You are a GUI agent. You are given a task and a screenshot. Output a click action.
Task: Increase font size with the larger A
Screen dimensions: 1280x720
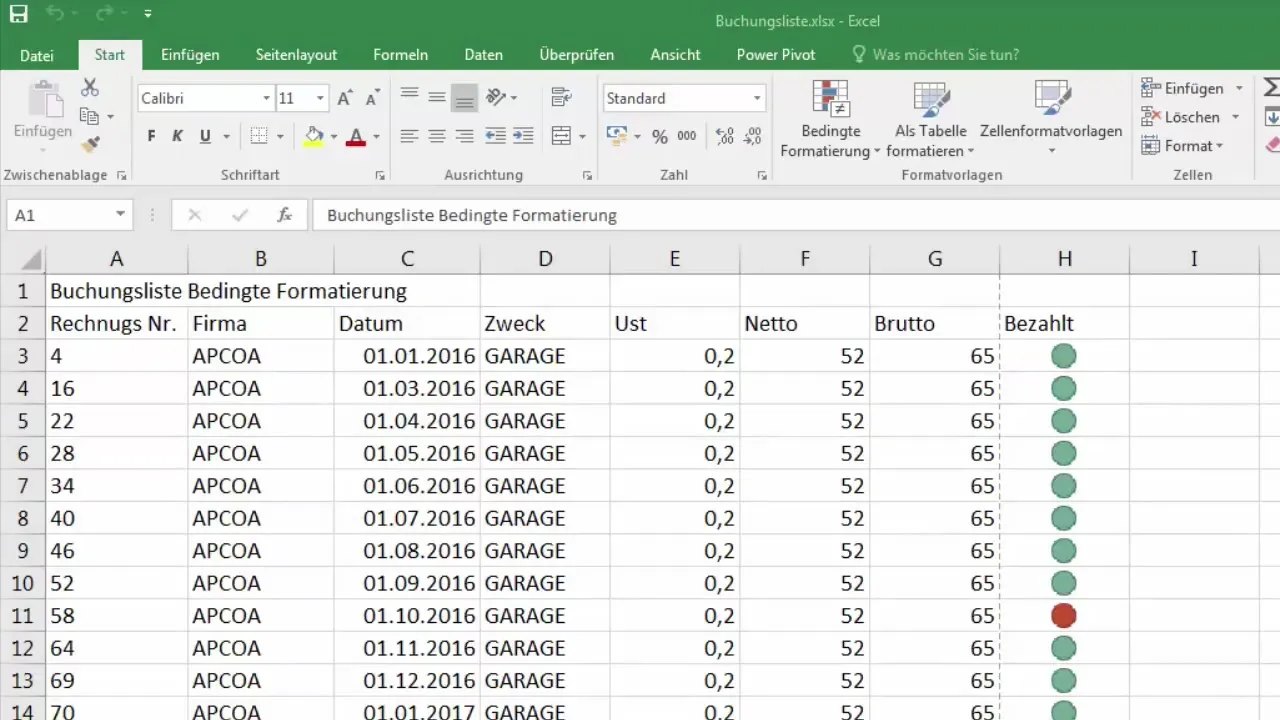pyautogui.click(x=344, y=98)
